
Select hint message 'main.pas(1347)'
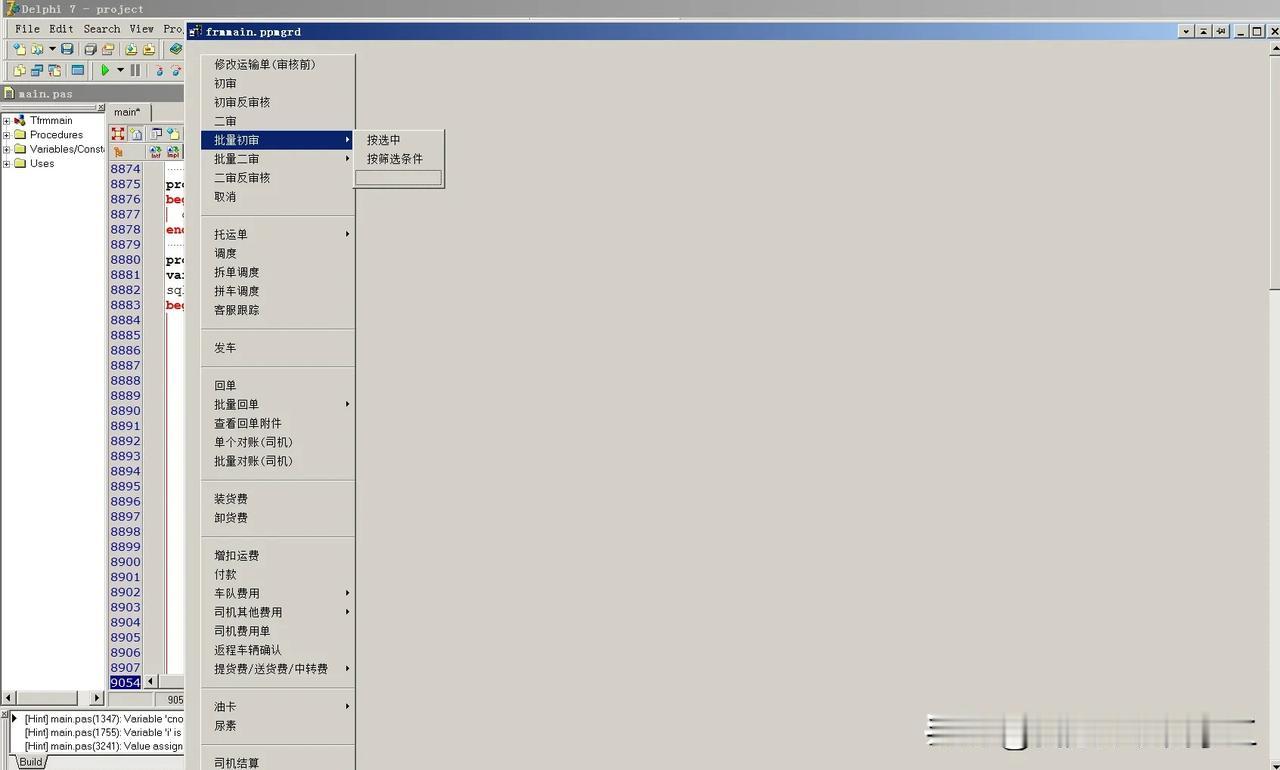point(103,719)
